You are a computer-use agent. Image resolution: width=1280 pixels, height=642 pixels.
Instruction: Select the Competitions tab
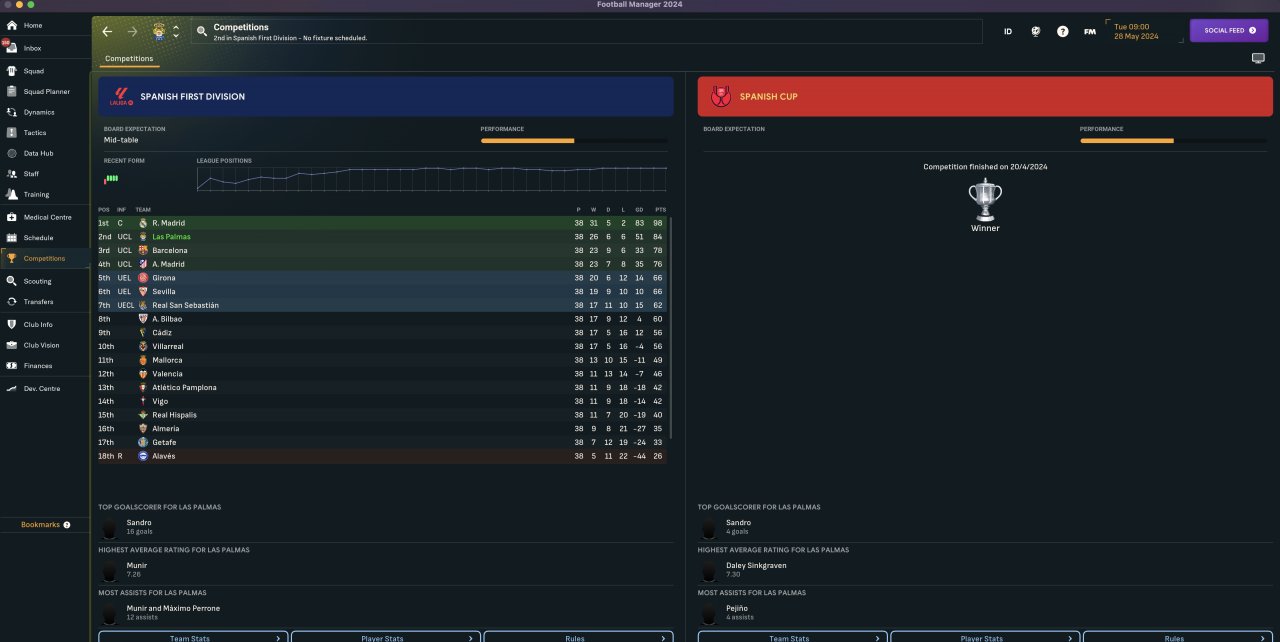pyautogui.click(x=129, y=59)
